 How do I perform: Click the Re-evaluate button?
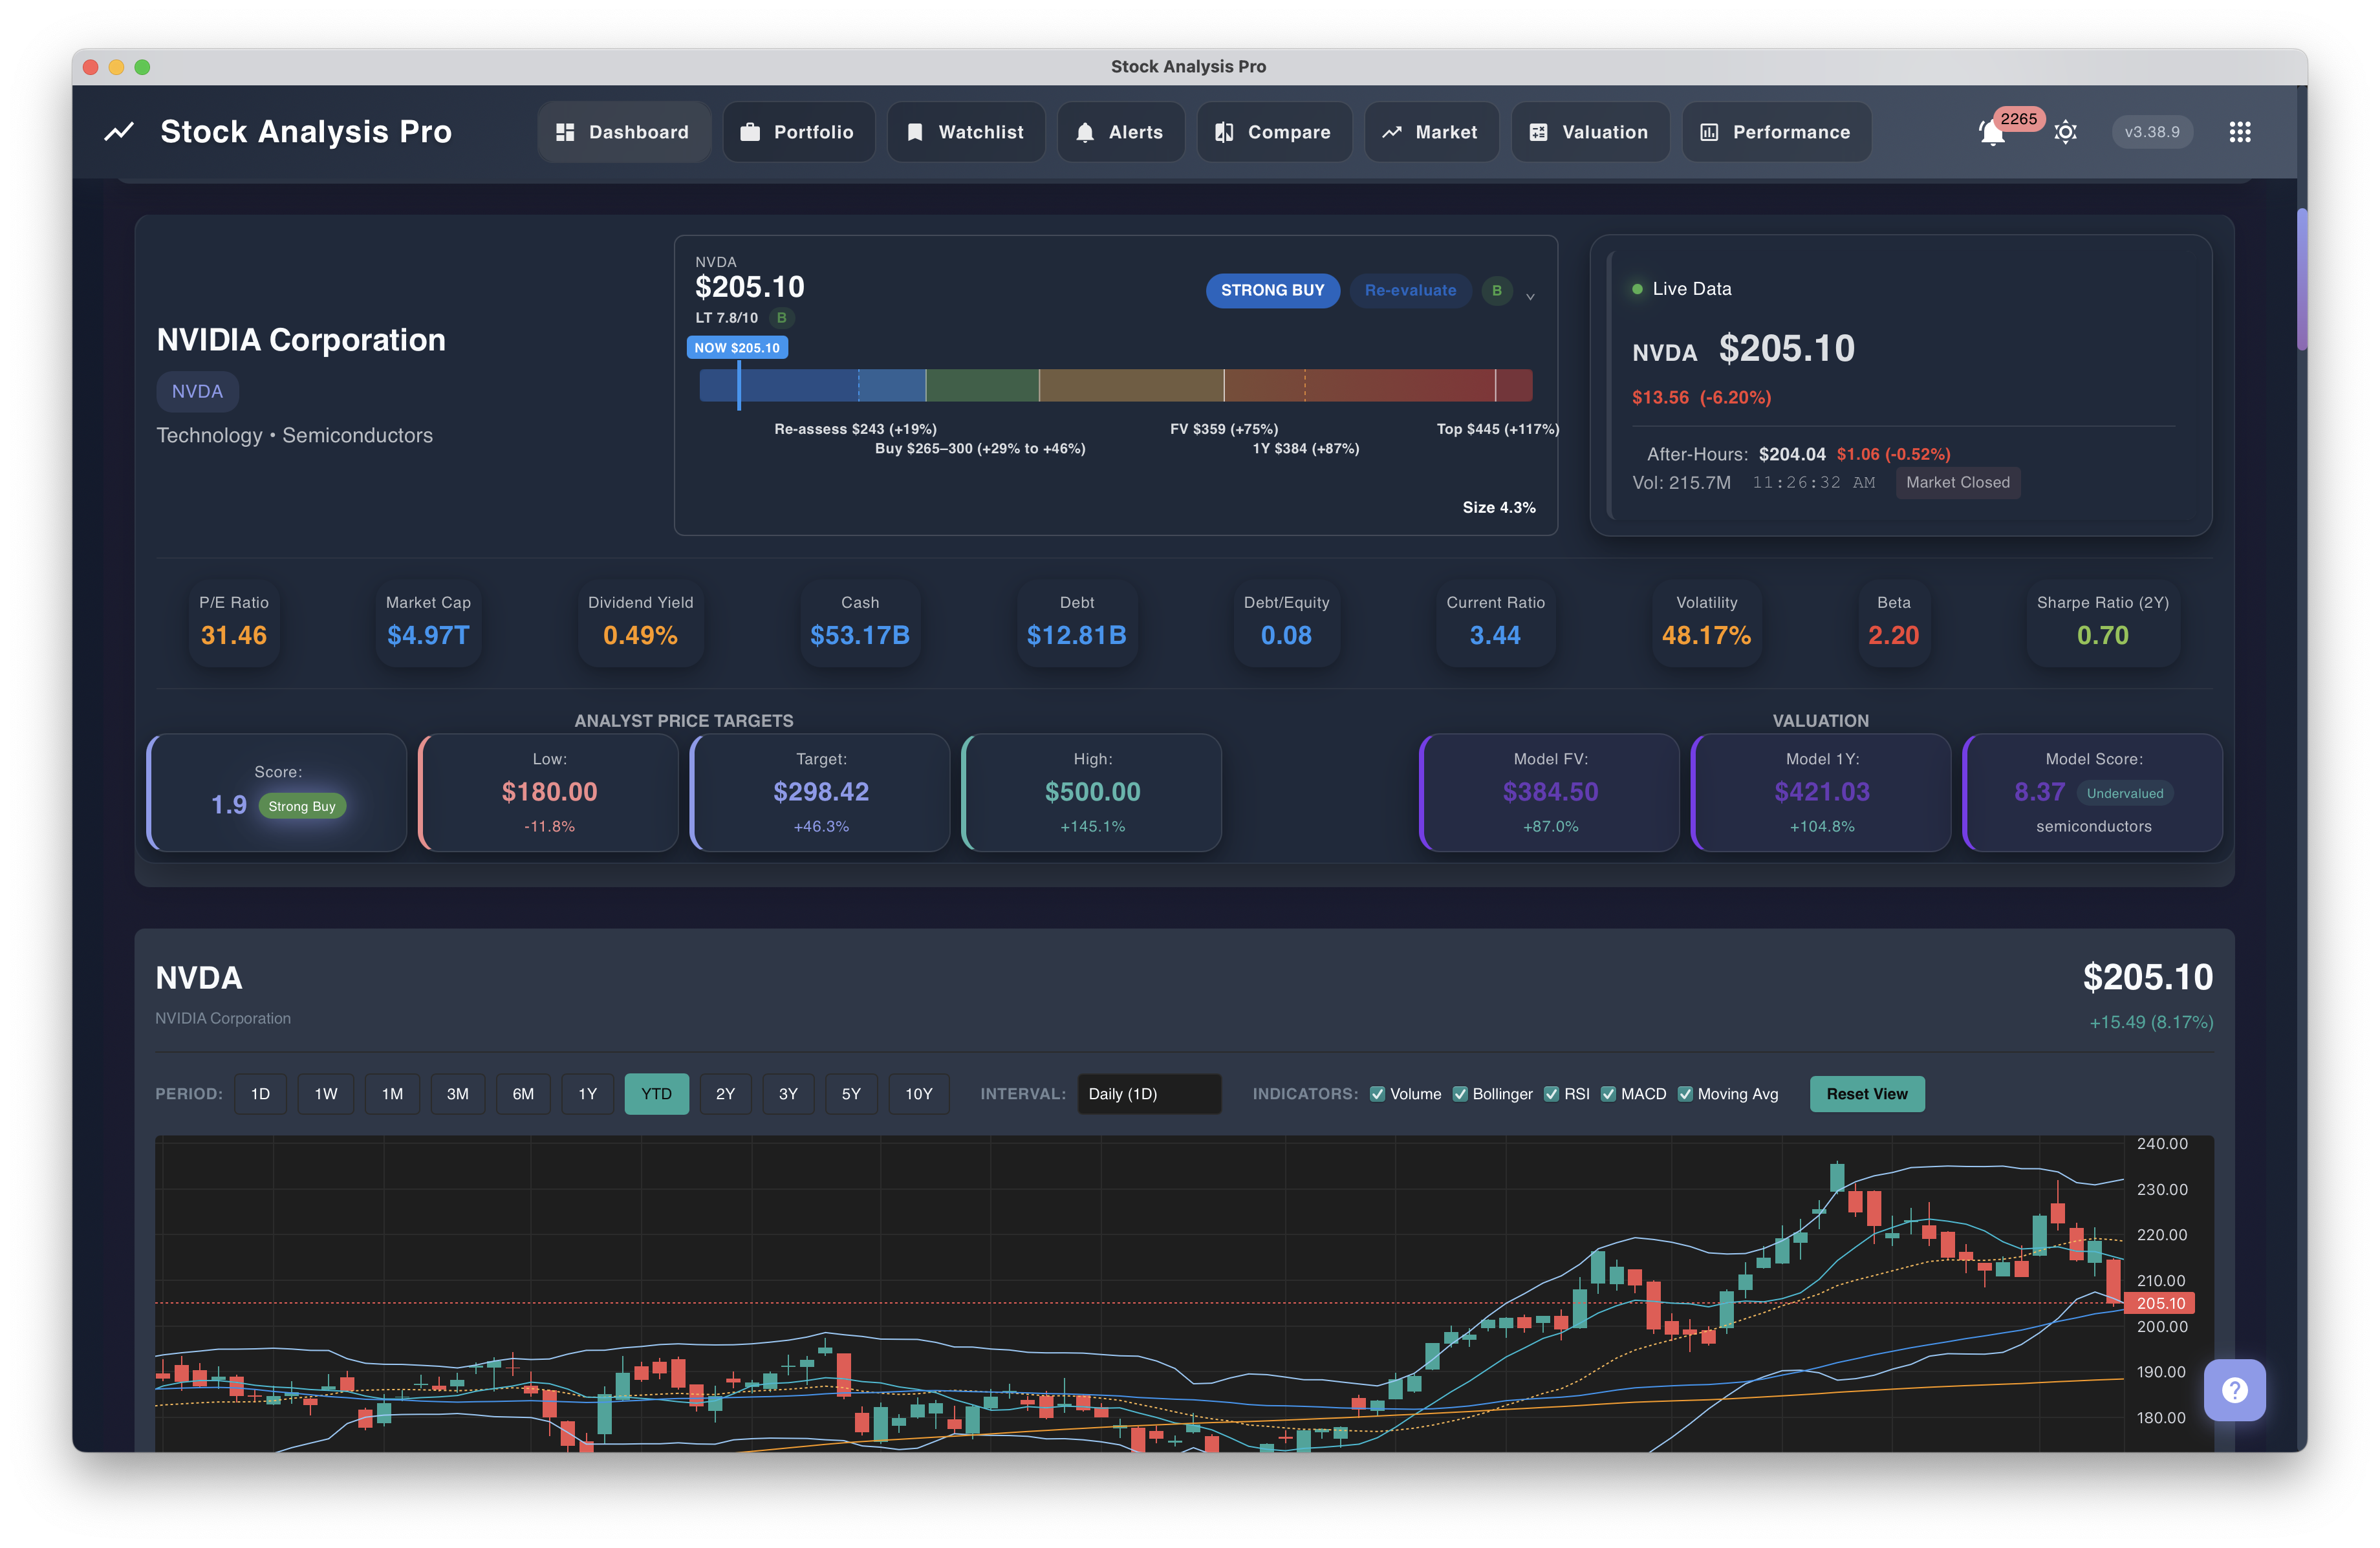1410,290
